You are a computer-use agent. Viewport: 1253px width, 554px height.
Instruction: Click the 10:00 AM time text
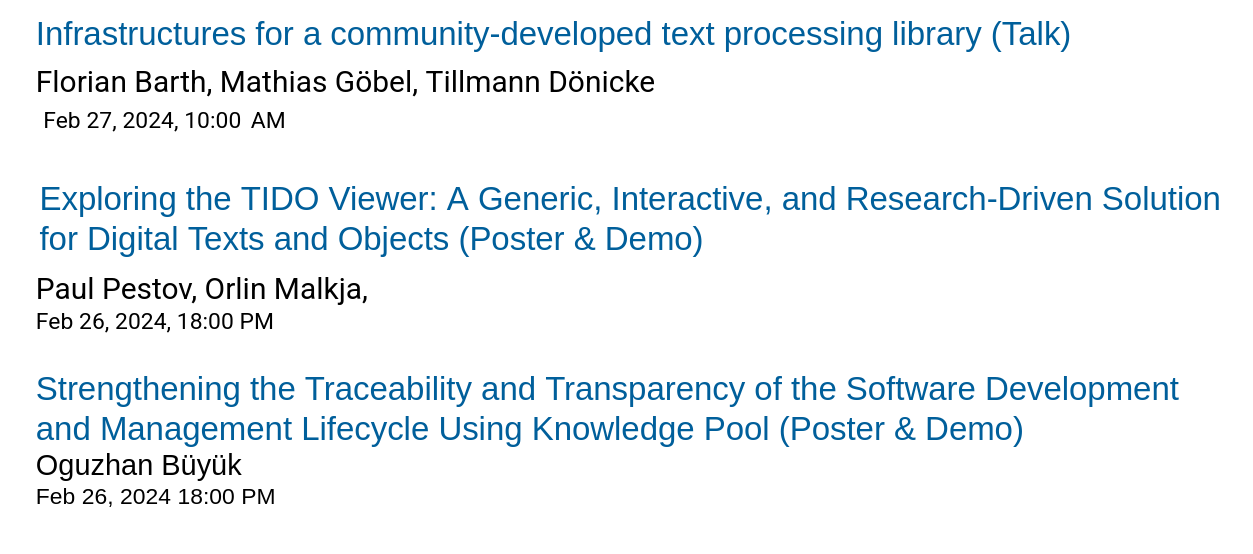235,121
